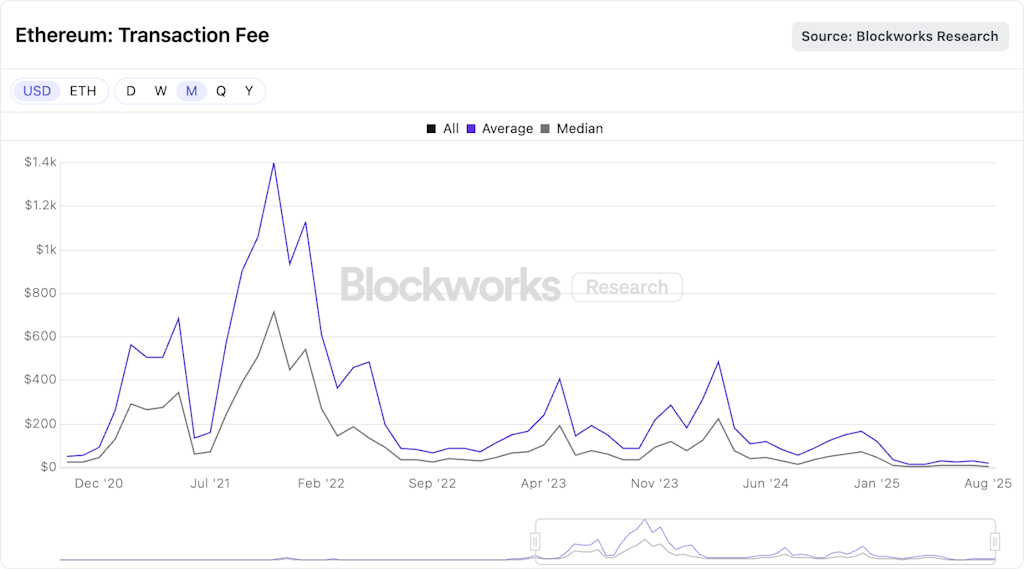Click the Ethereum: Transaction Fee title
This screenshot has height=569, width=1024.
point(142,35)
